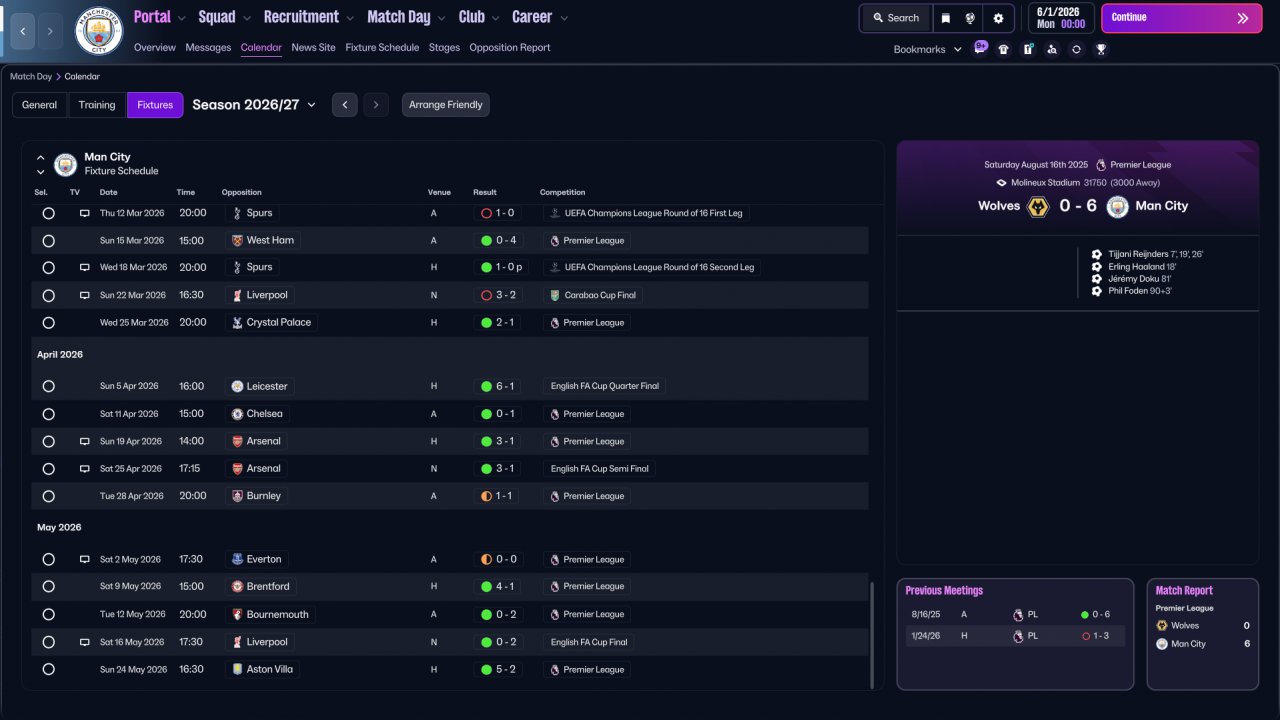Select the Brentford fixture radio button
The image size is (1280, 720).
click(x=48, y=587)
